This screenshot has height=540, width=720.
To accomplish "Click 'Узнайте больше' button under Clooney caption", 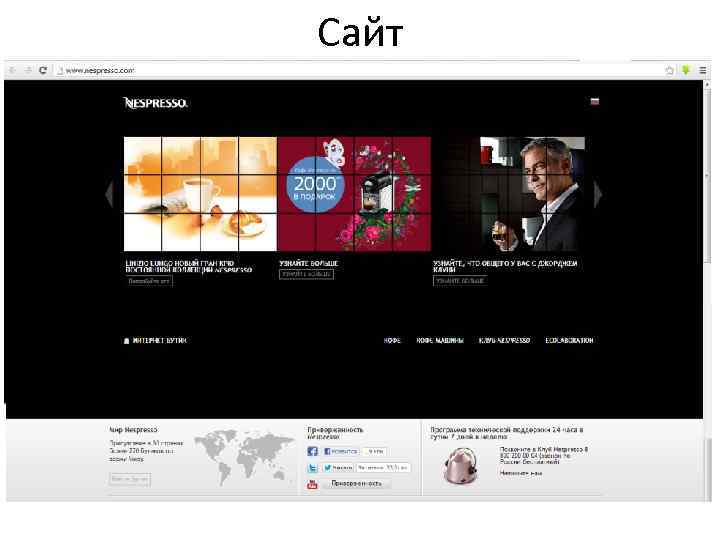I will 460,281.
